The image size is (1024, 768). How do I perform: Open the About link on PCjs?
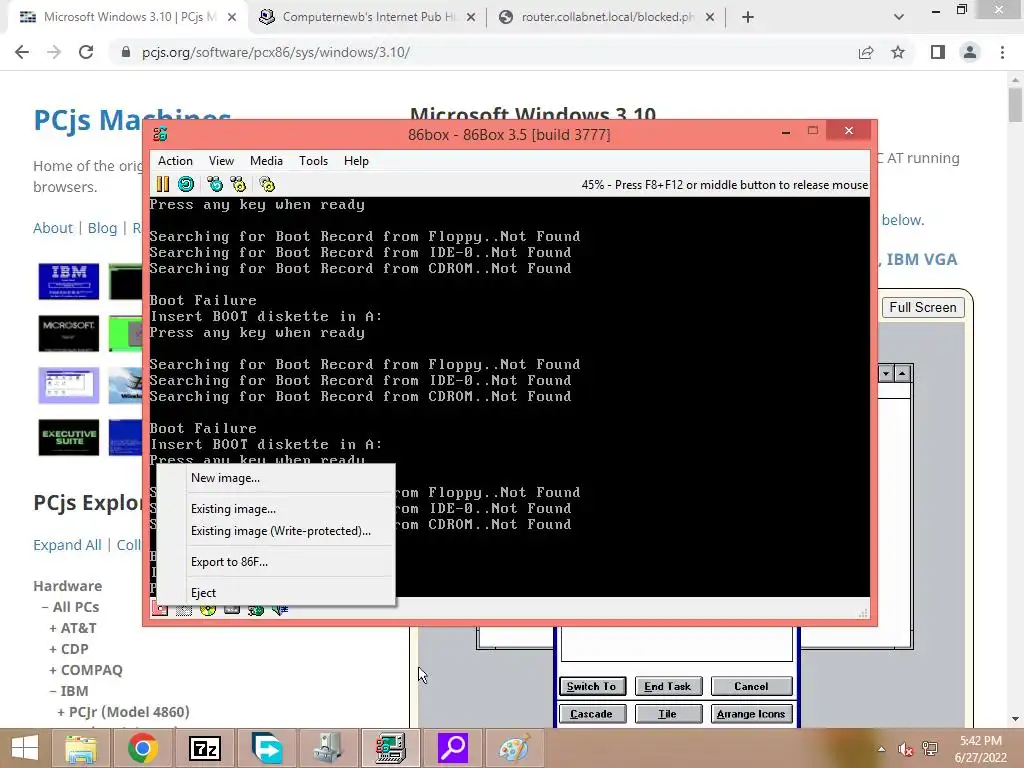pos(53,228)
